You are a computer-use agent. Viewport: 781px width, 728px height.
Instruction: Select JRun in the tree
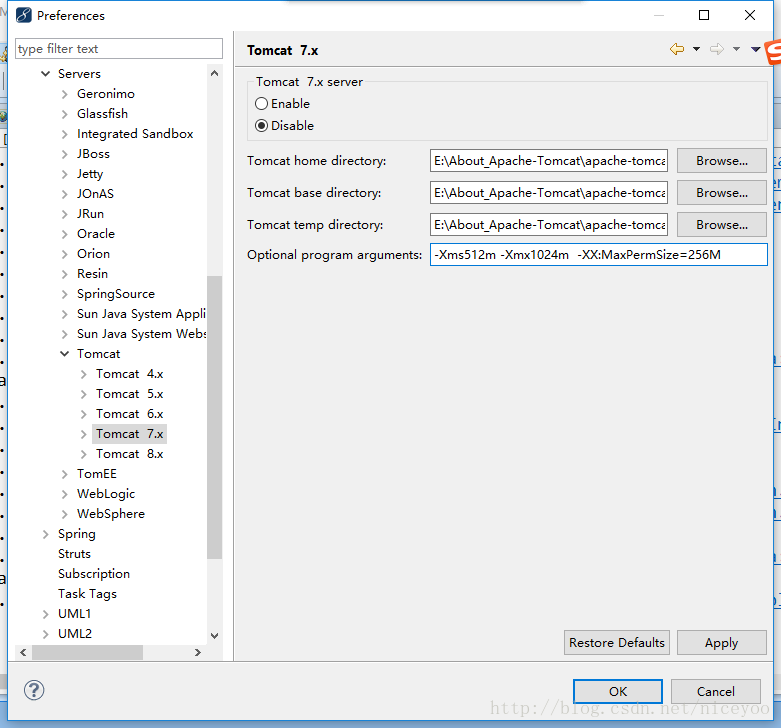tap(90, 214)
